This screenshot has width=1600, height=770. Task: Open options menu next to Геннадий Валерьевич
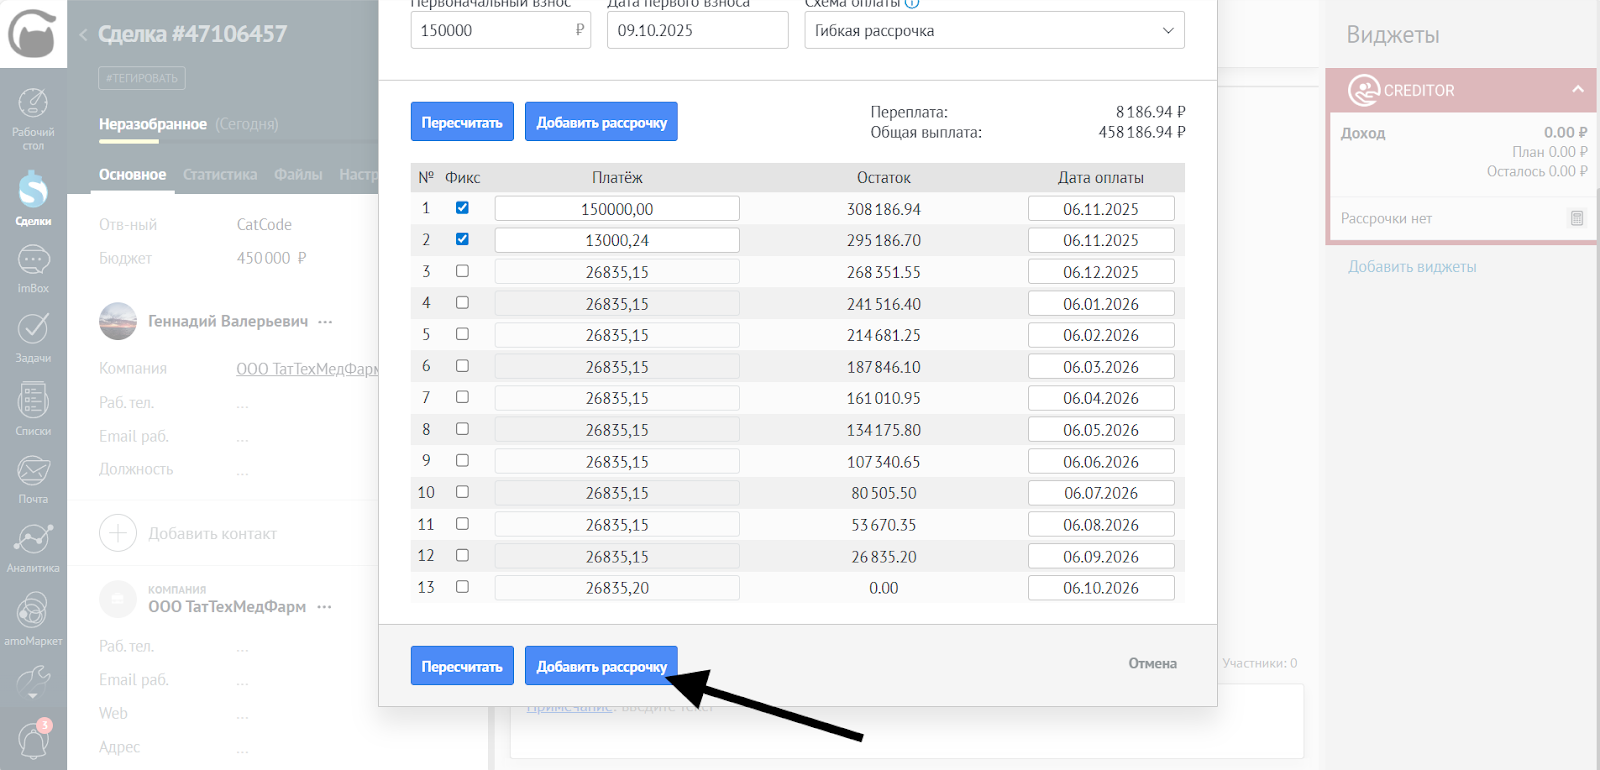[x=325, y=322]
